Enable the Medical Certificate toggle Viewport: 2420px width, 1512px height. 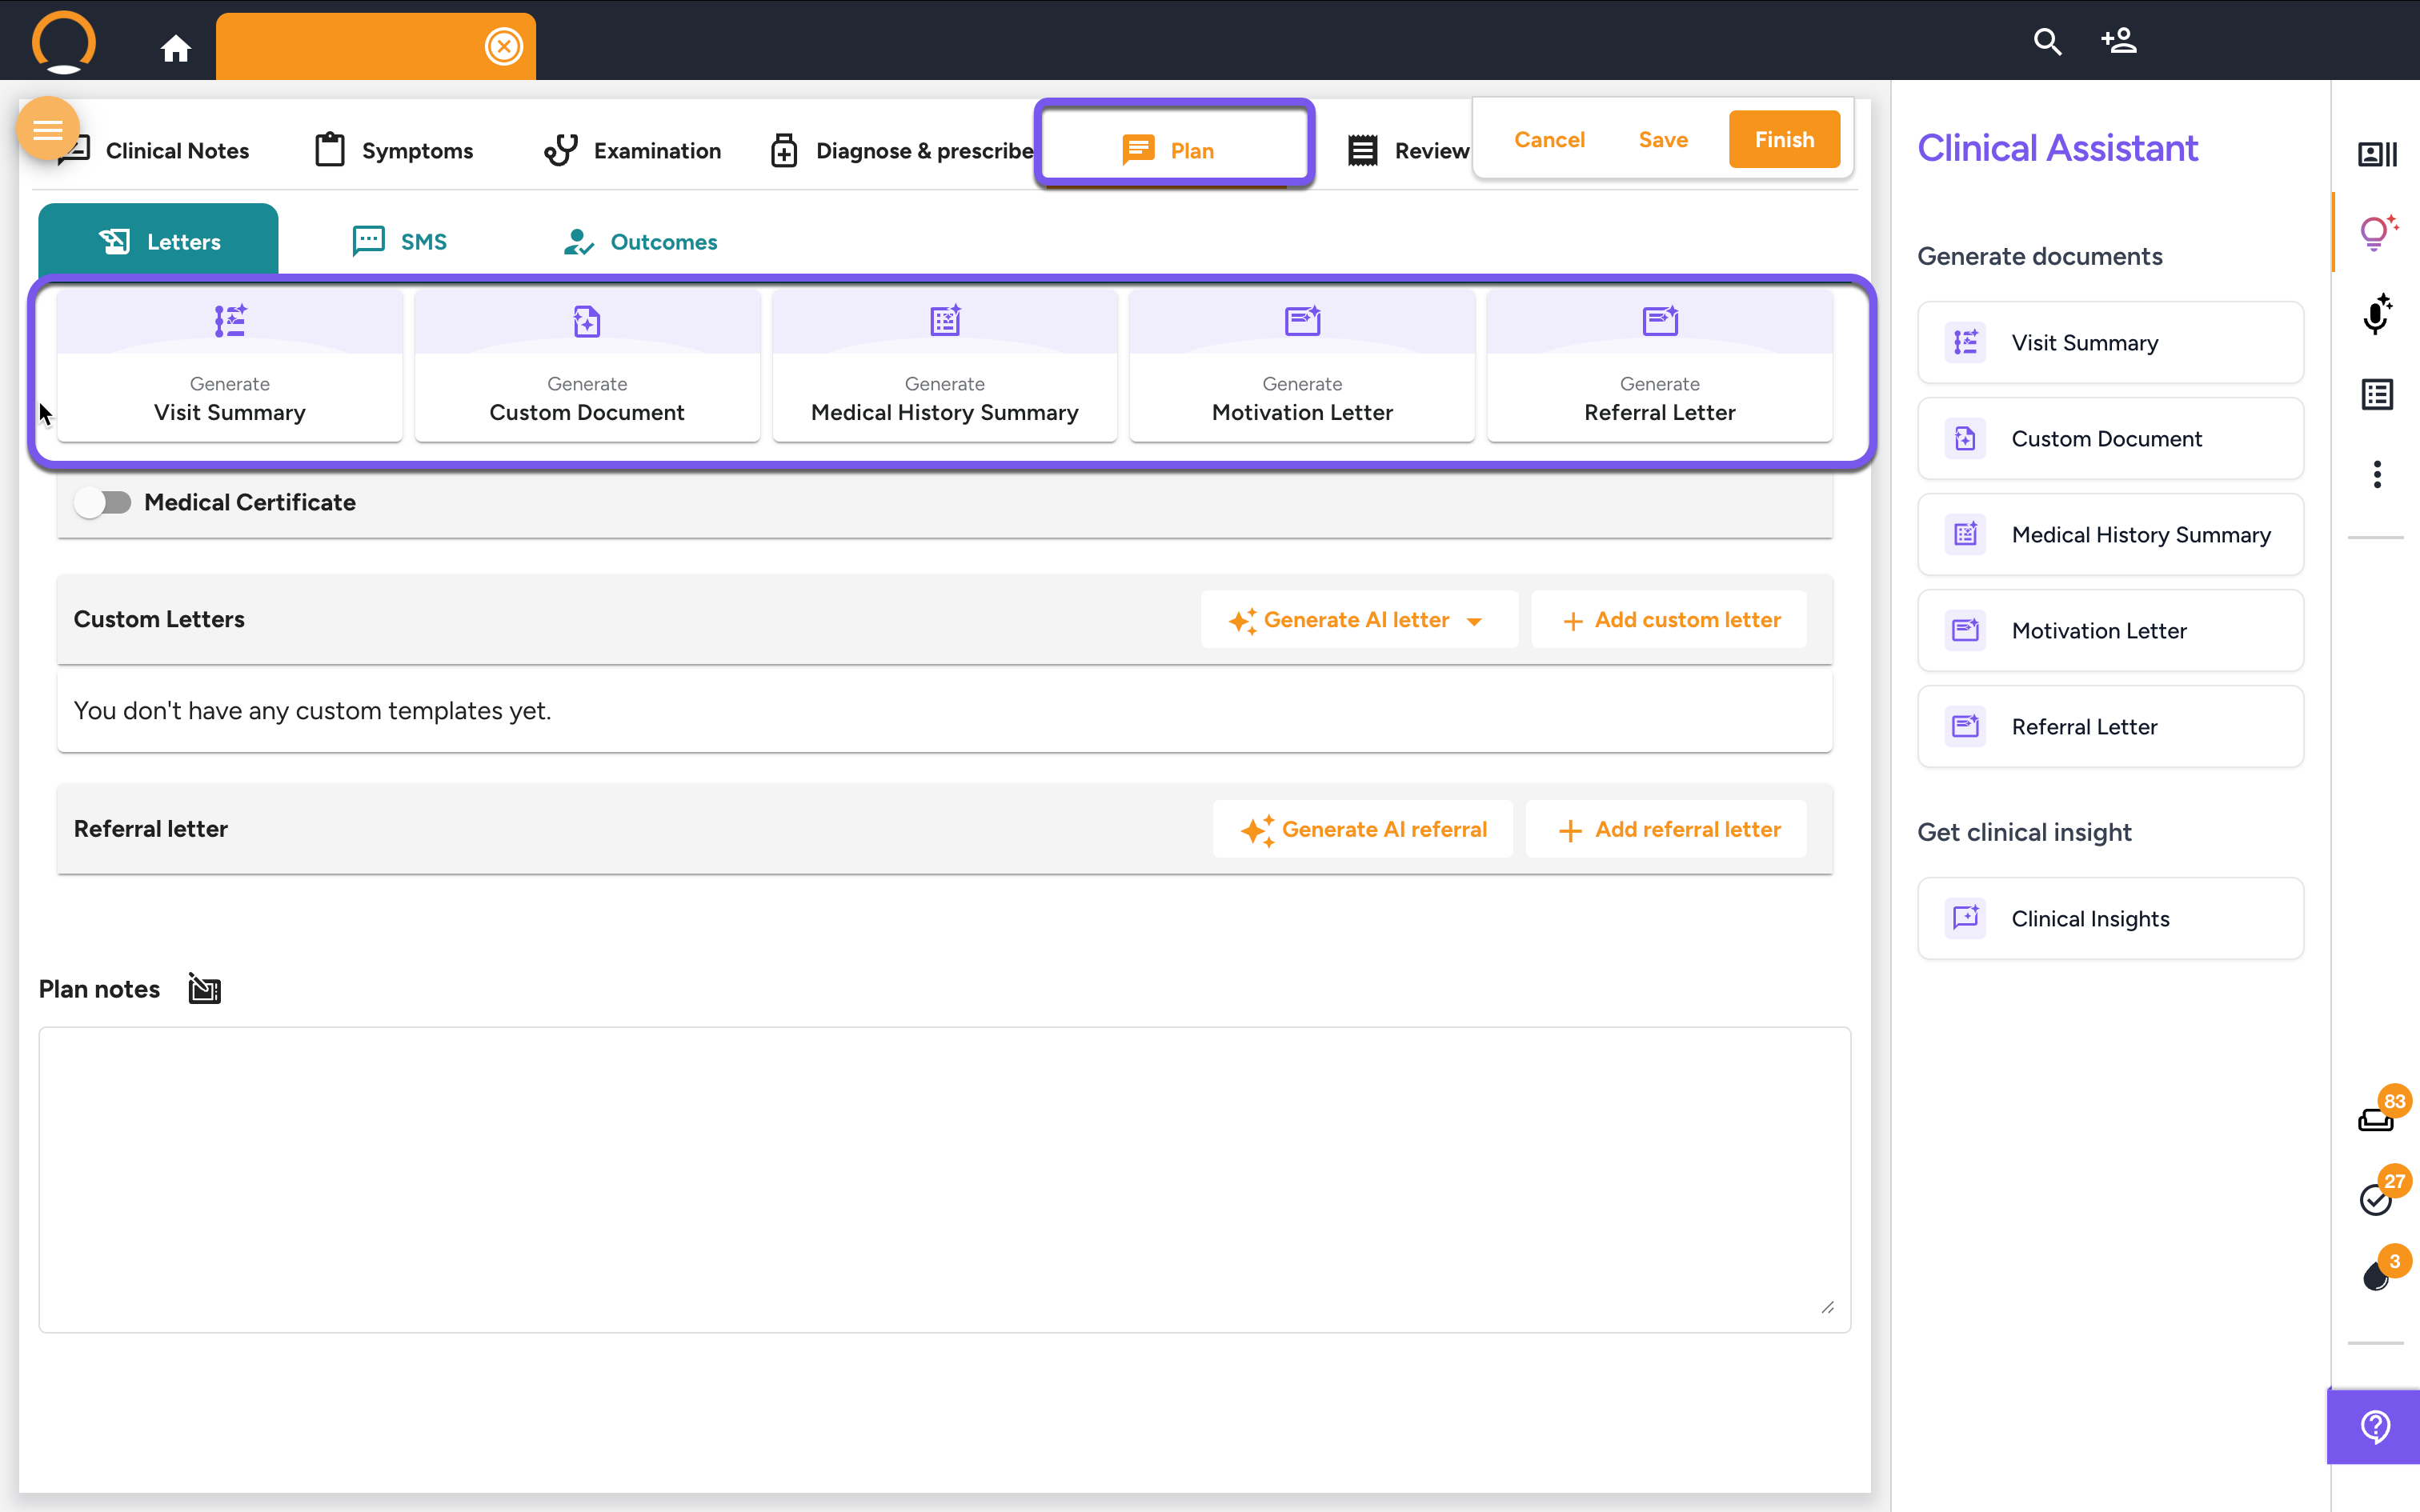pyautogui.click(x=103, y=502)
